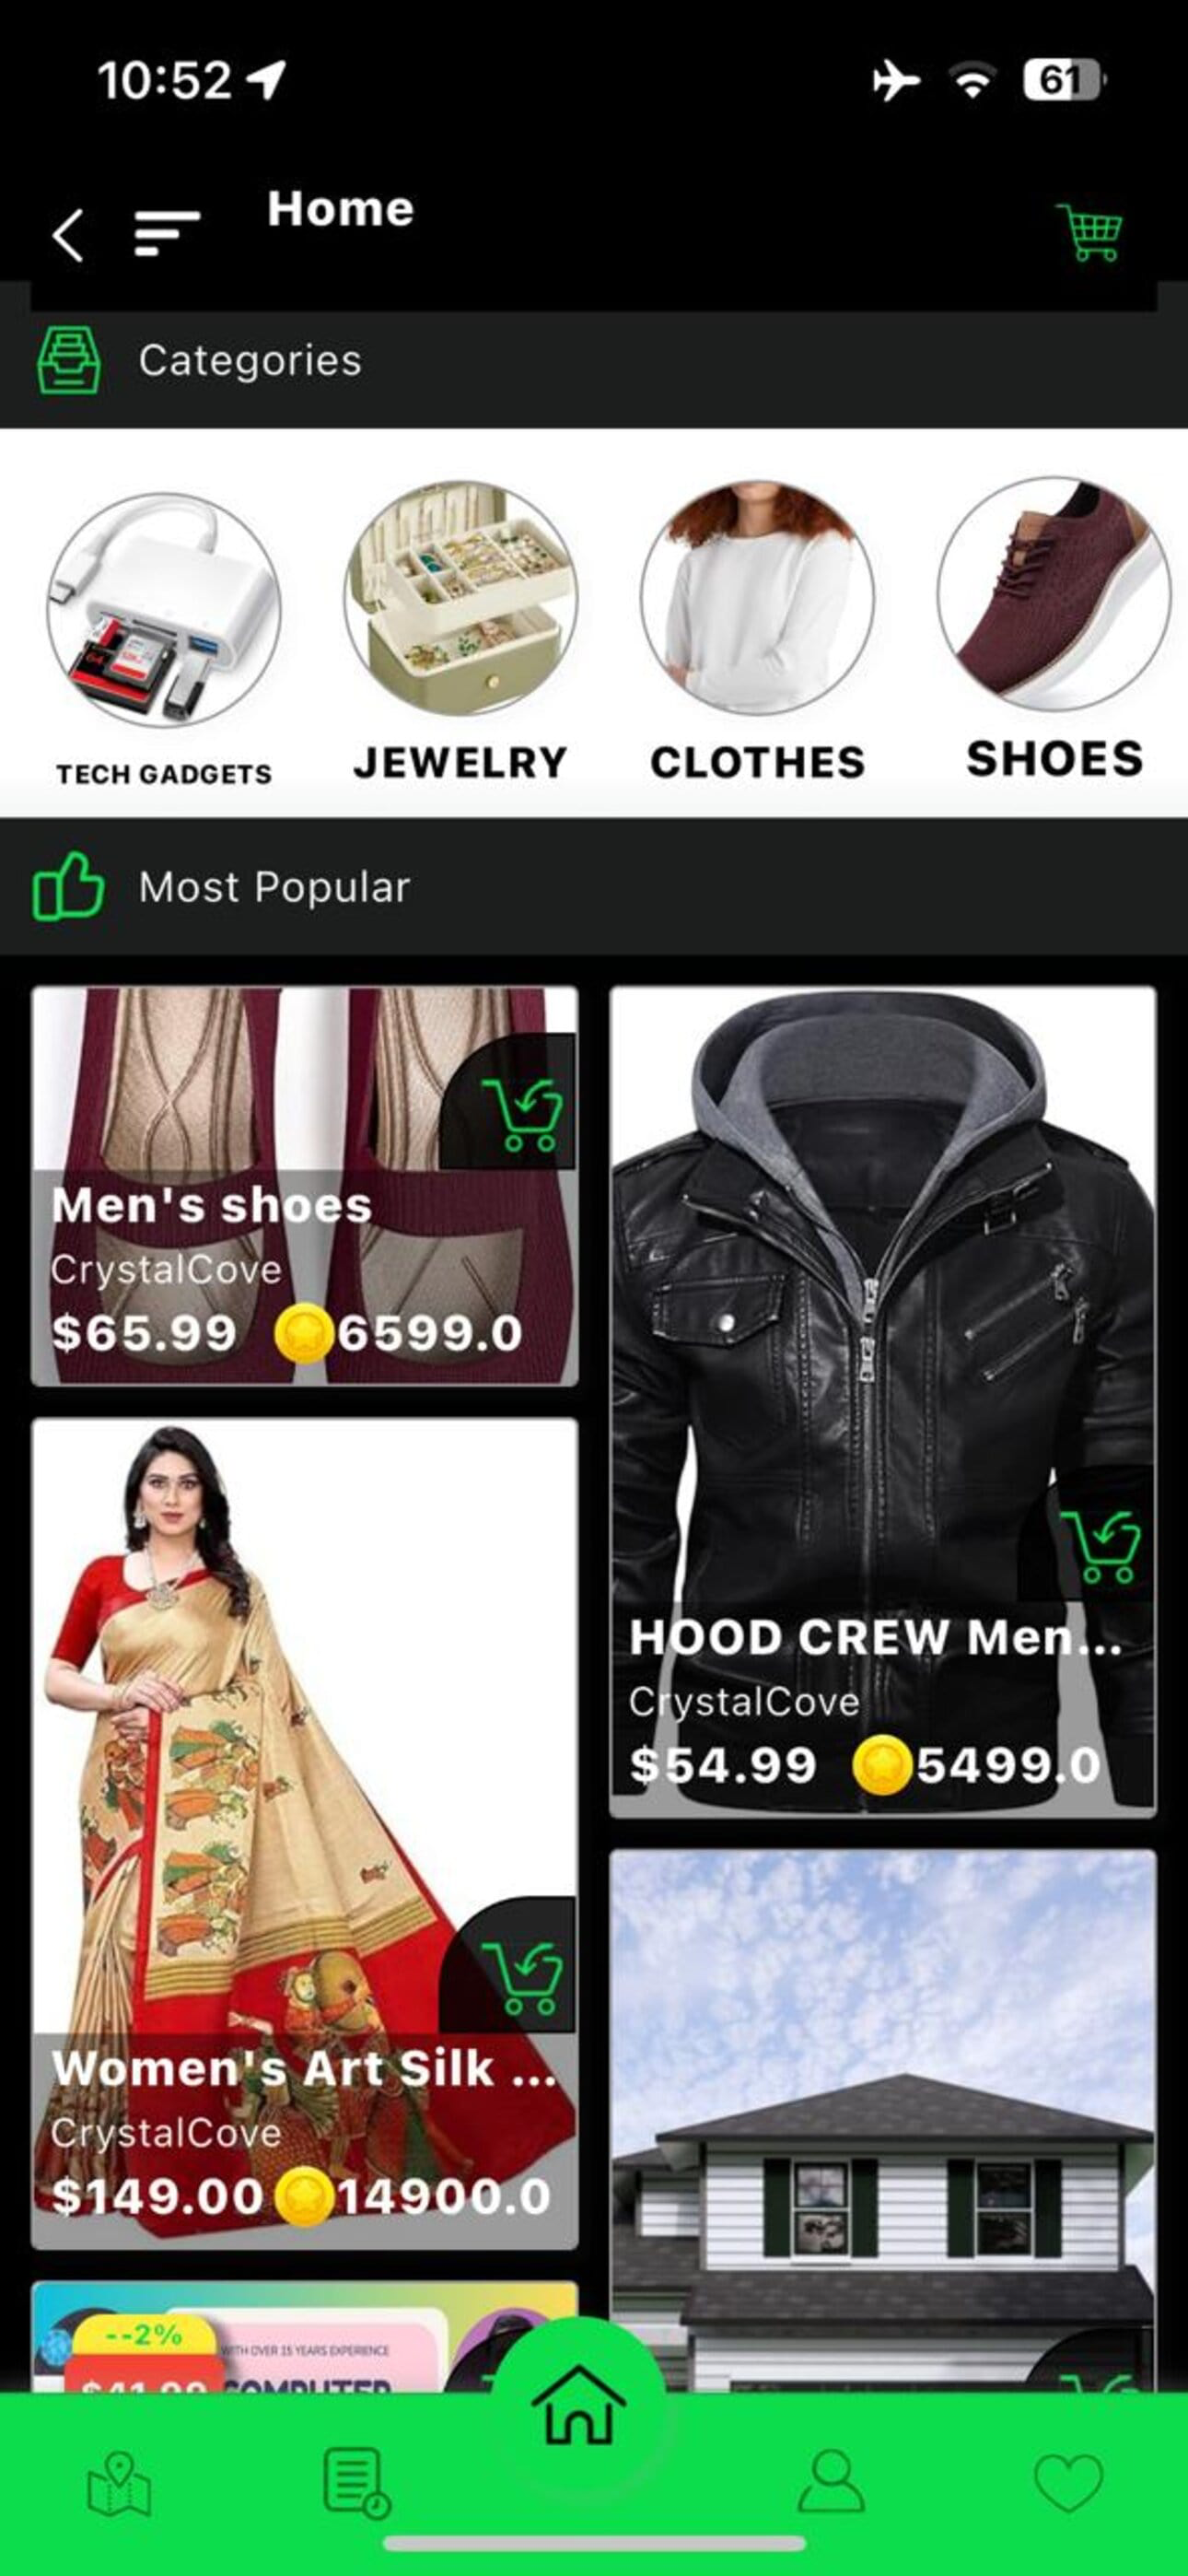Select the Clothes category
Screen dimensions: 1188x2576
757,631
